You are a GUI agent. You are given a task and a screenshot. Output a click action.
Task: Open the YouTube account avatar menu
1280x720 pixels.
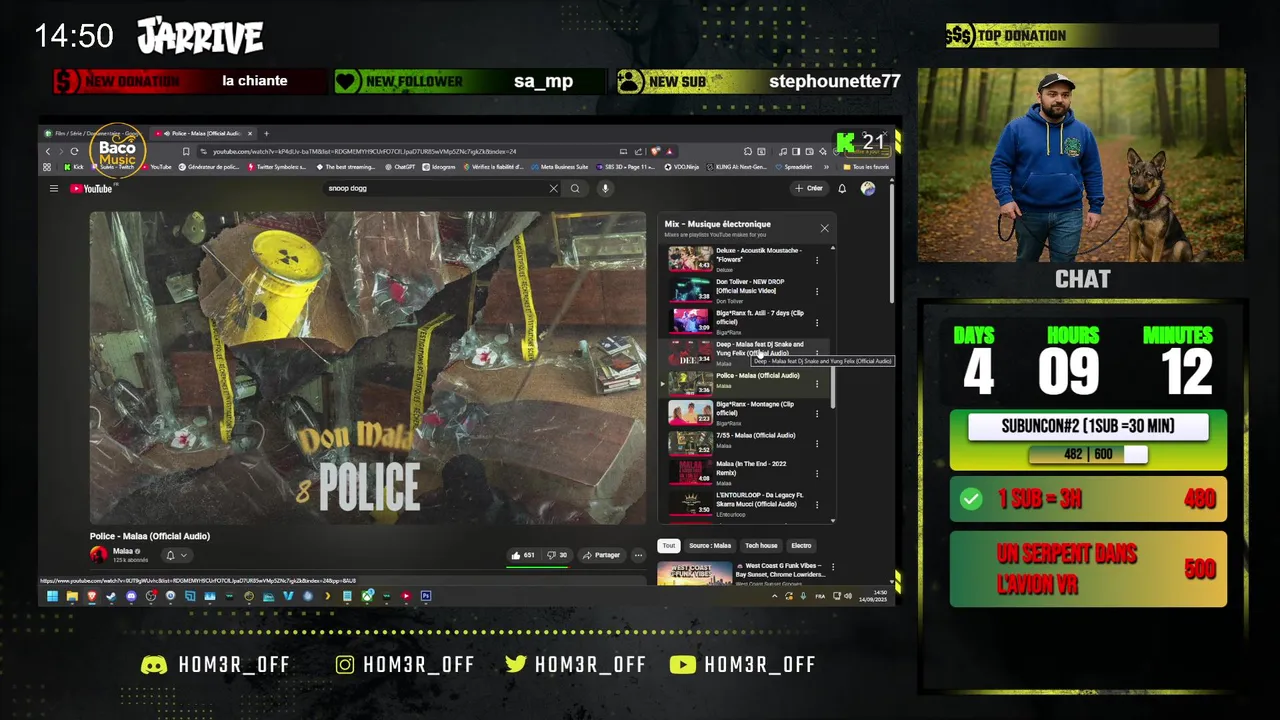[x=868, y=188]
